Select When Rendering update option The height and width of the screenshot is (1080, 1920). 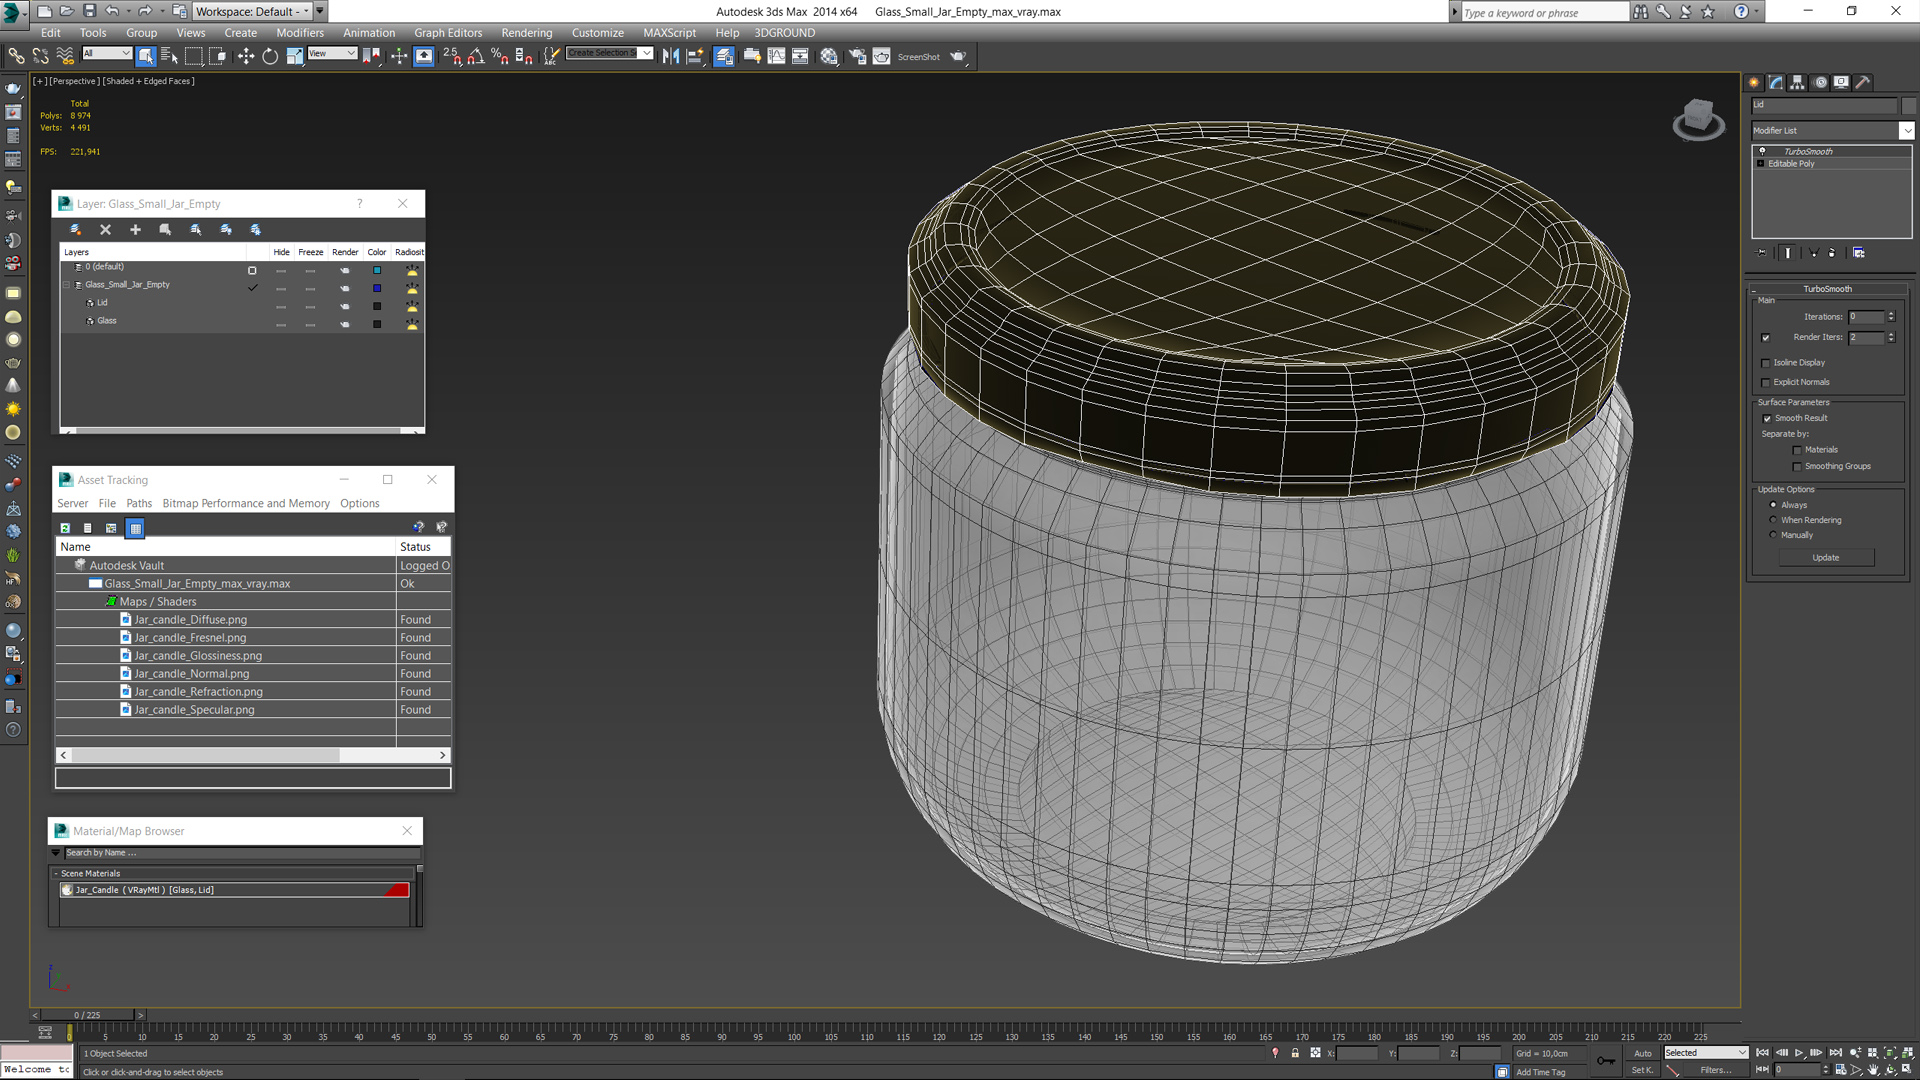coord(1774,520)
